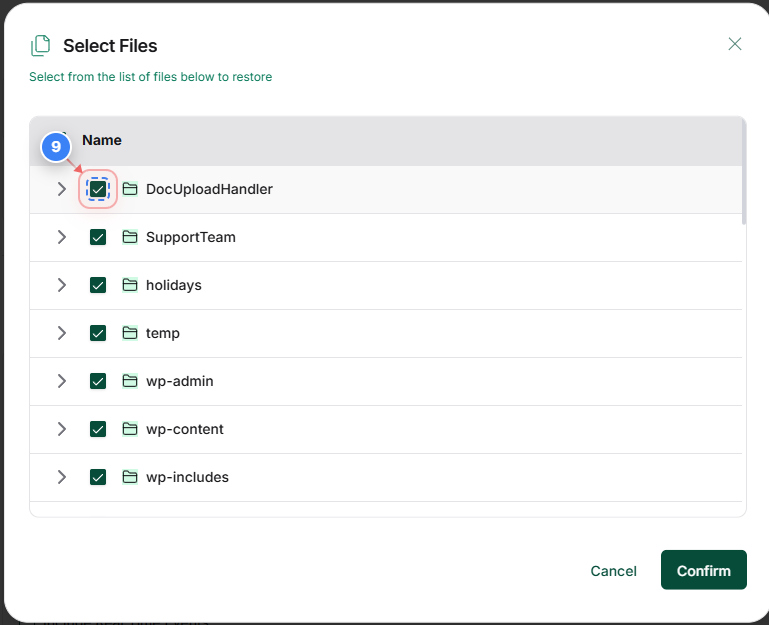Viewport: 769px width, 625px height.
Task: Uncheck the DocUploadHandler checkbox
Action: [x=98, y=189]
